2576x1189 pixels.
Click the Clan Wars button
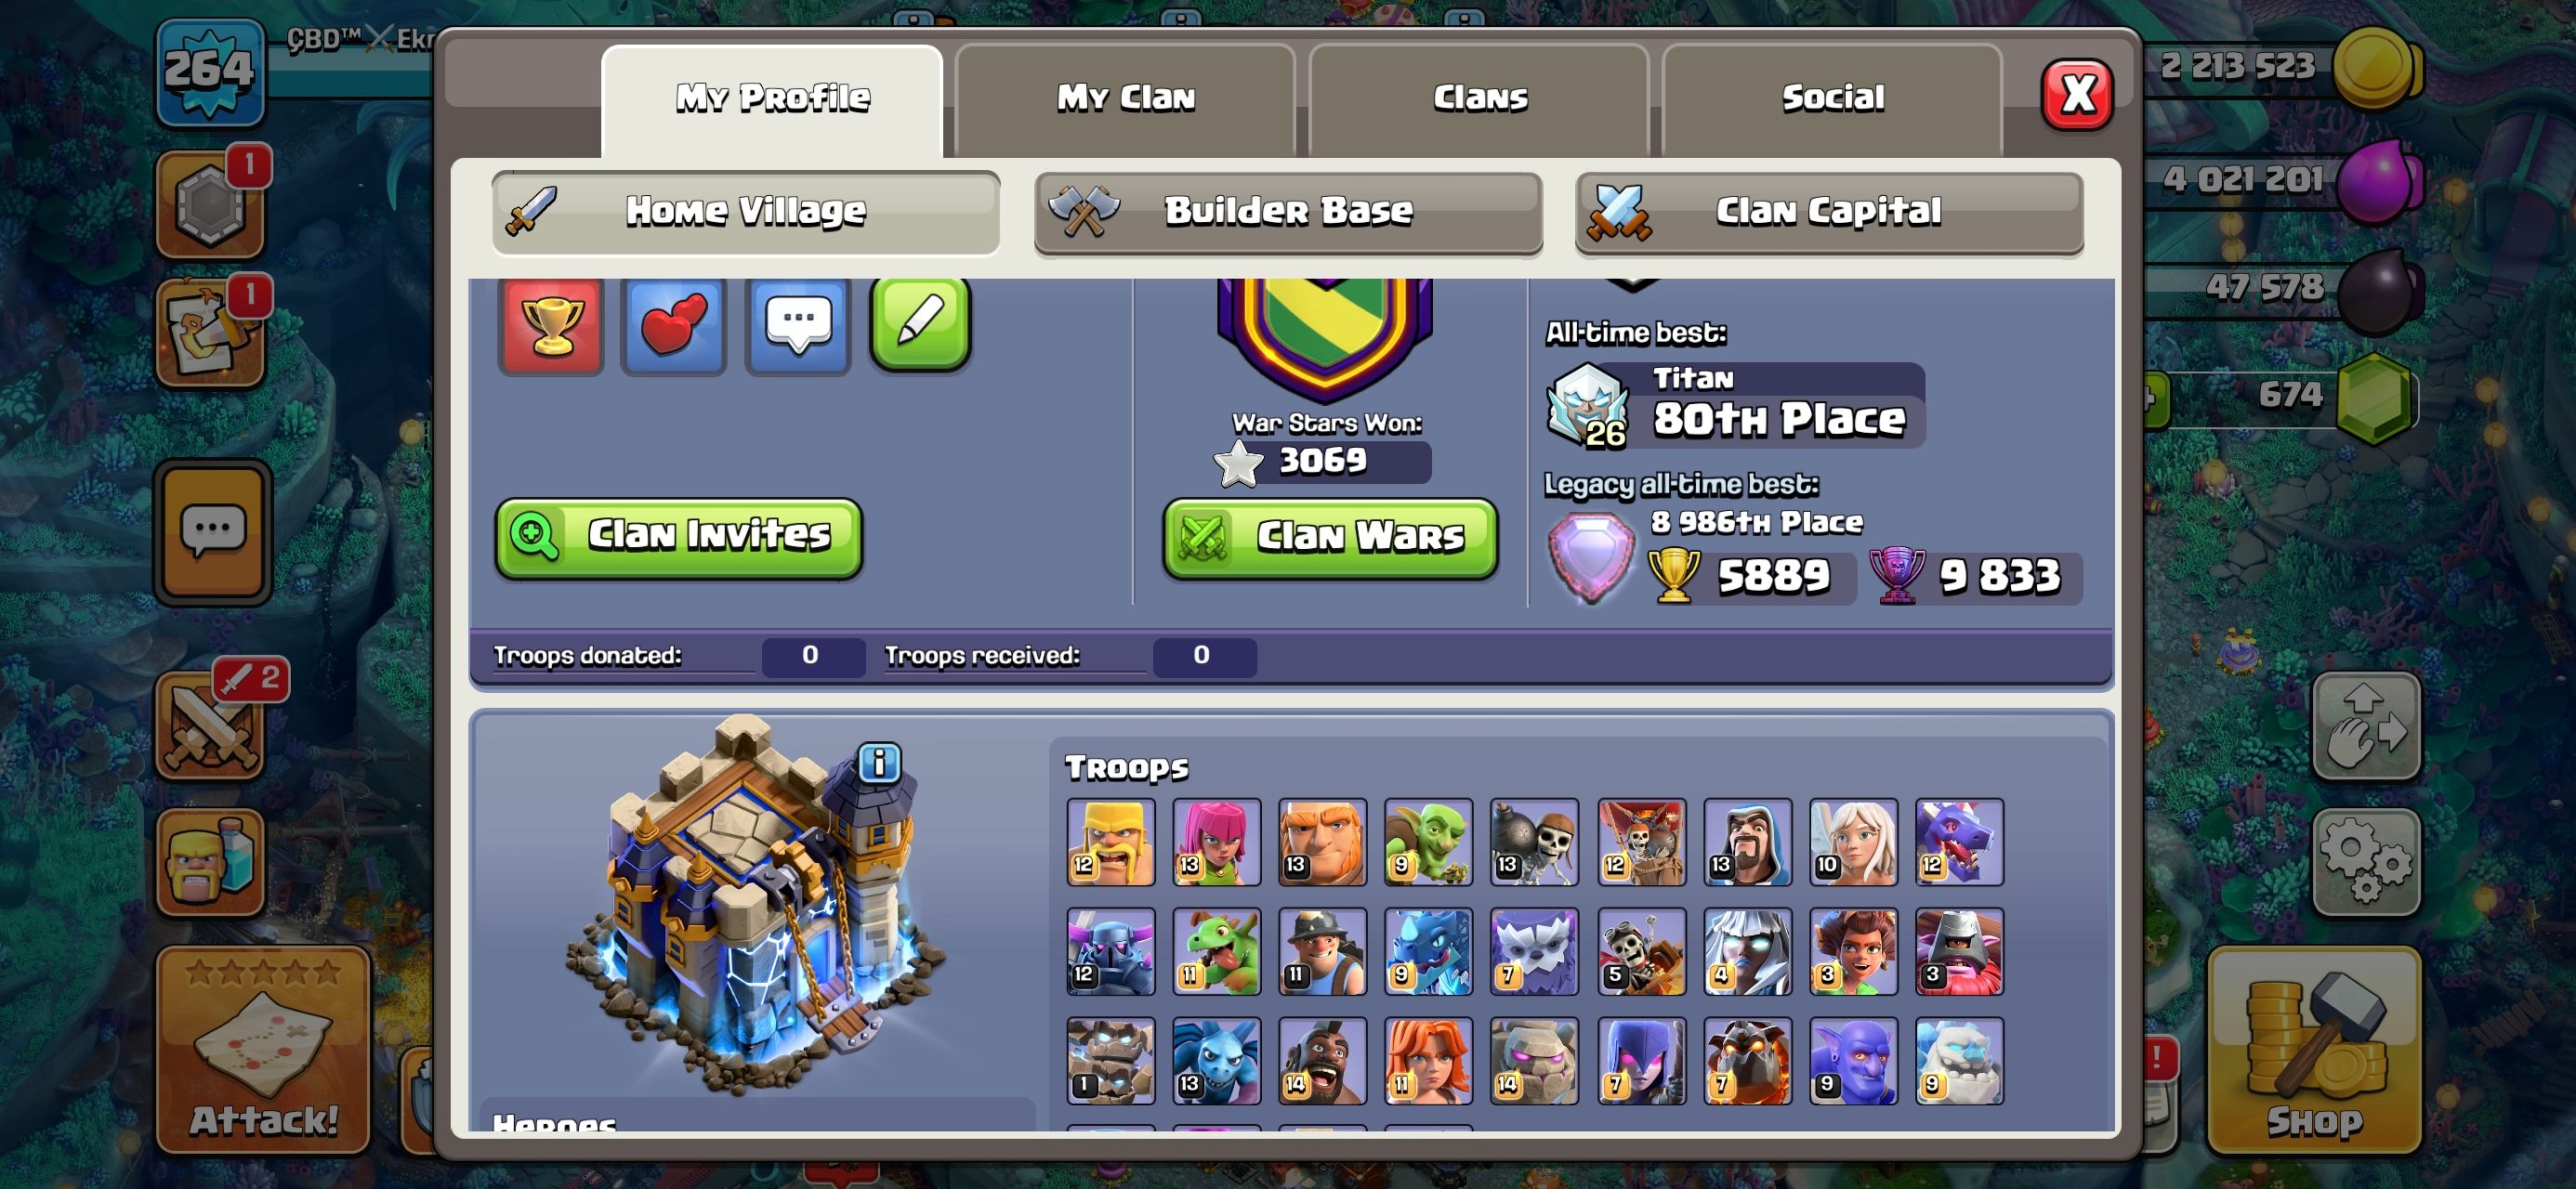point(1330,538)
